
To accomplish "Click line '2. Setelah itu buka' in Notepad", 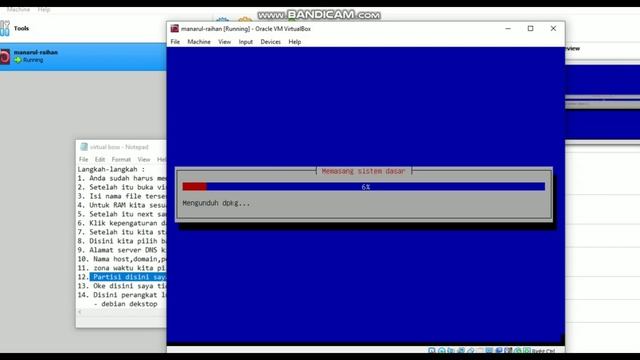I will 122,187.
